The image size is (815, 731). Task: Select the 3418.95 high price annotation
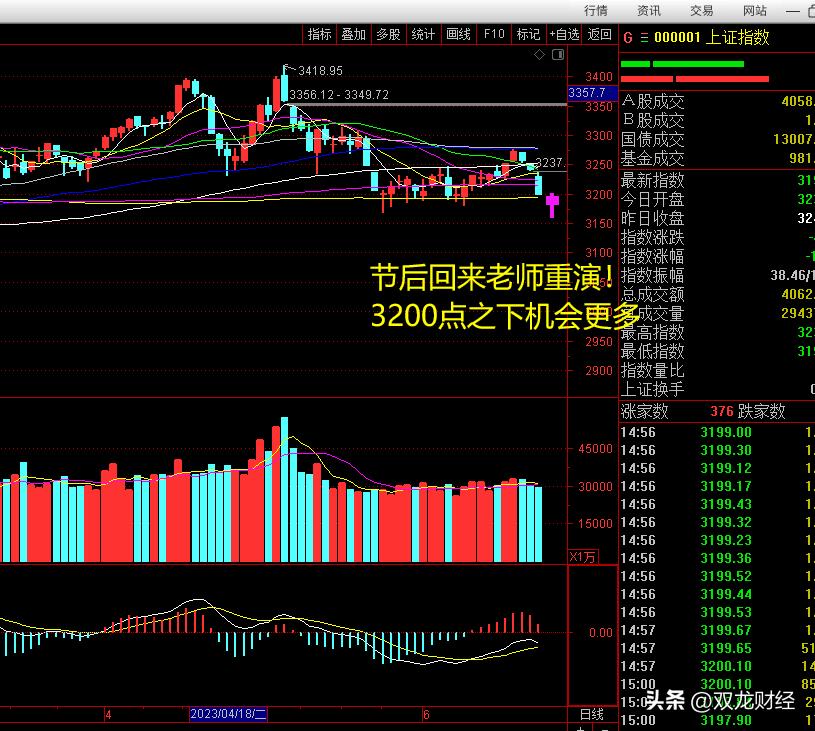[x=320, y=71]
